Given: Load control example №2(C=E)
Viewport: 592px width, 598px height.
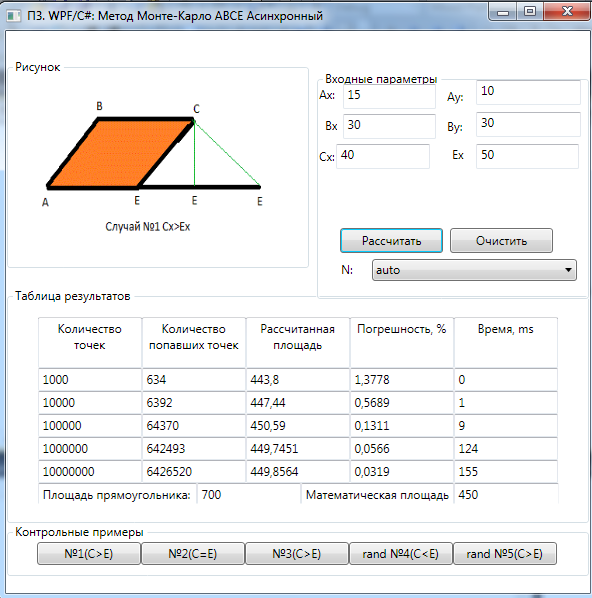Looking at the screenshot, I should pyautogui.click(x=193, y=553).
